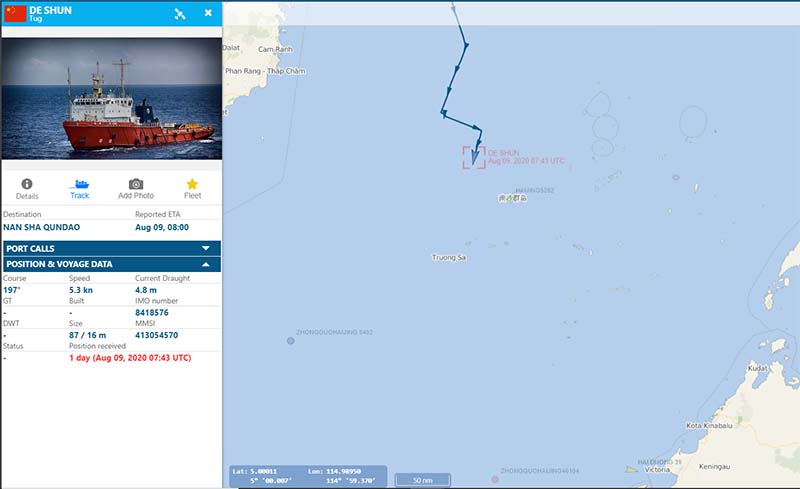The image size is (800, 489).
Task: Click the Lat/Lon coordinates box
Action: 308,476
